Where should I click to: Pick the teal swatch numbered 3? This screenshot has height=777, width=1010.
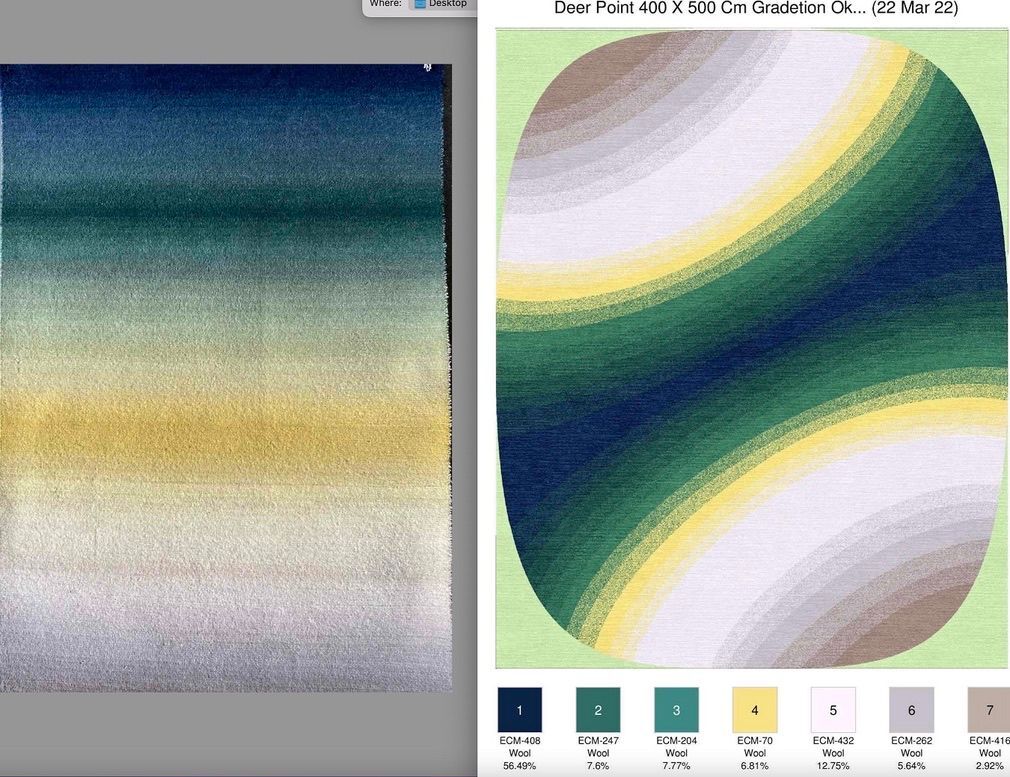click(676, 709)
